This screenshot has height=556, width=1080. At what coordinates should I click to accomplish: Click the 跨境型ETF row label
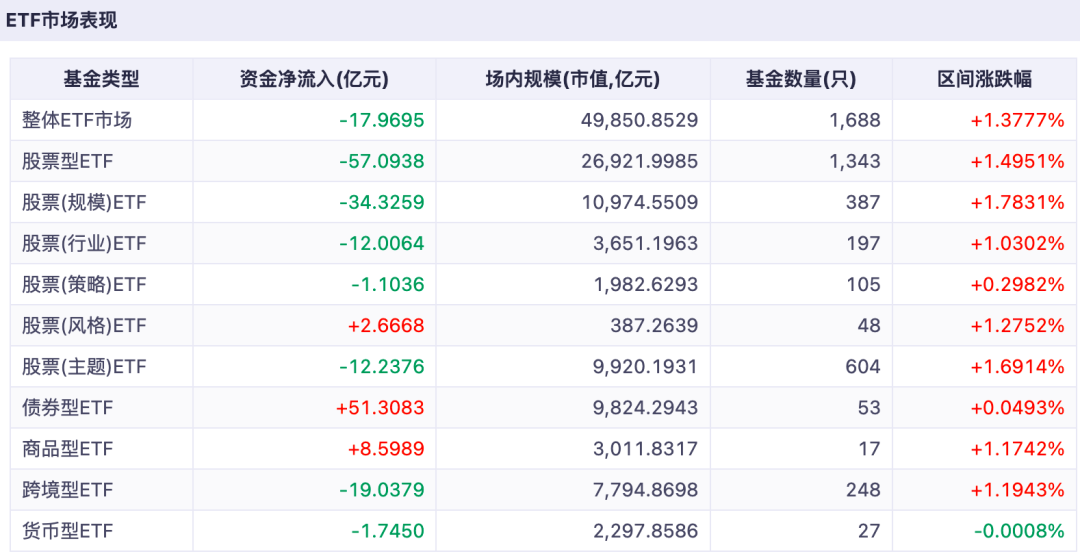[x=68, y=490]
